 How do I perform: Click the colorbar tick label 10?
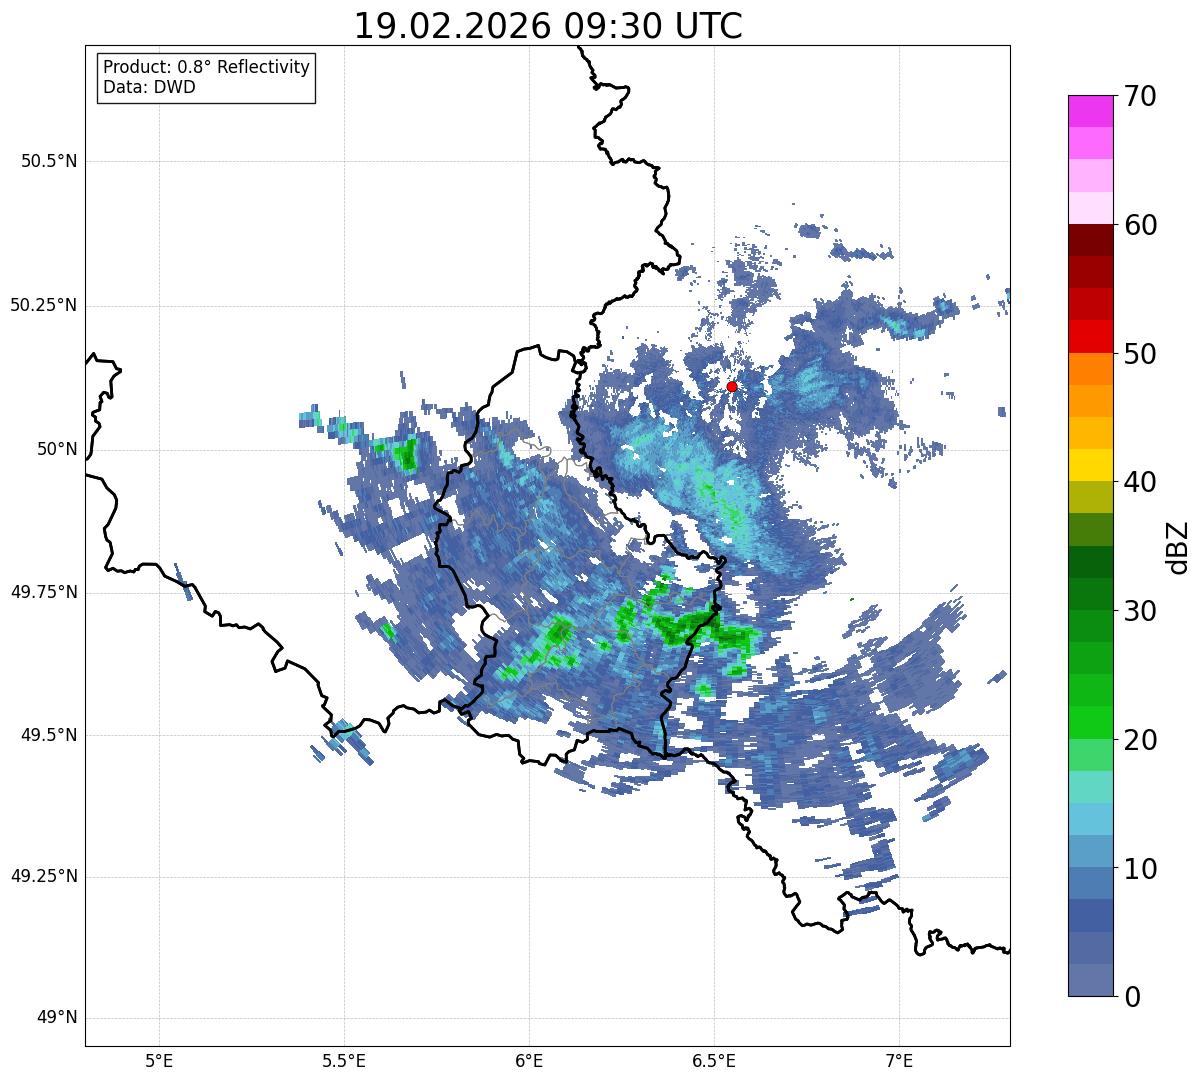(1140, 868)
